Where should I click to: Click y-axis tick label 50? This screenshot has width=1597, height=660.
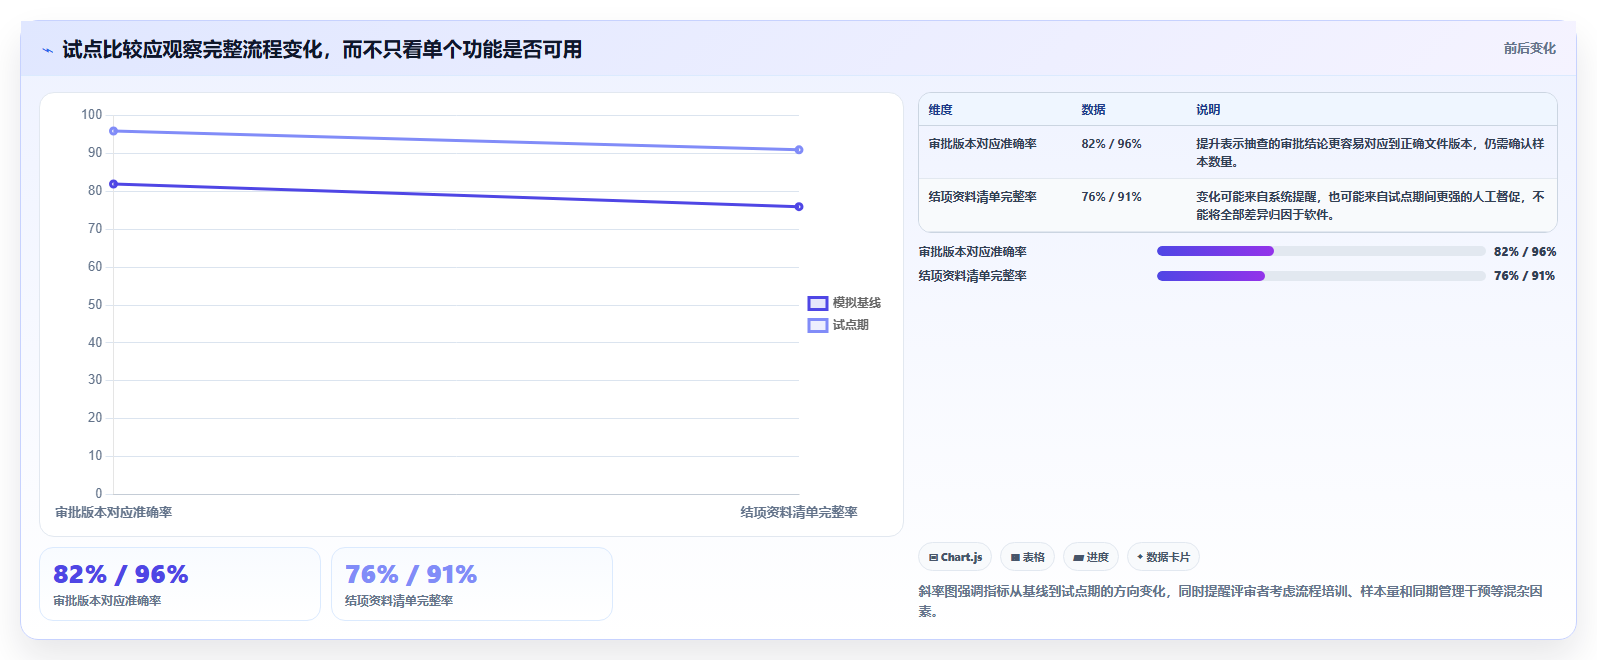pyautogui.click(x=95, y=305)
